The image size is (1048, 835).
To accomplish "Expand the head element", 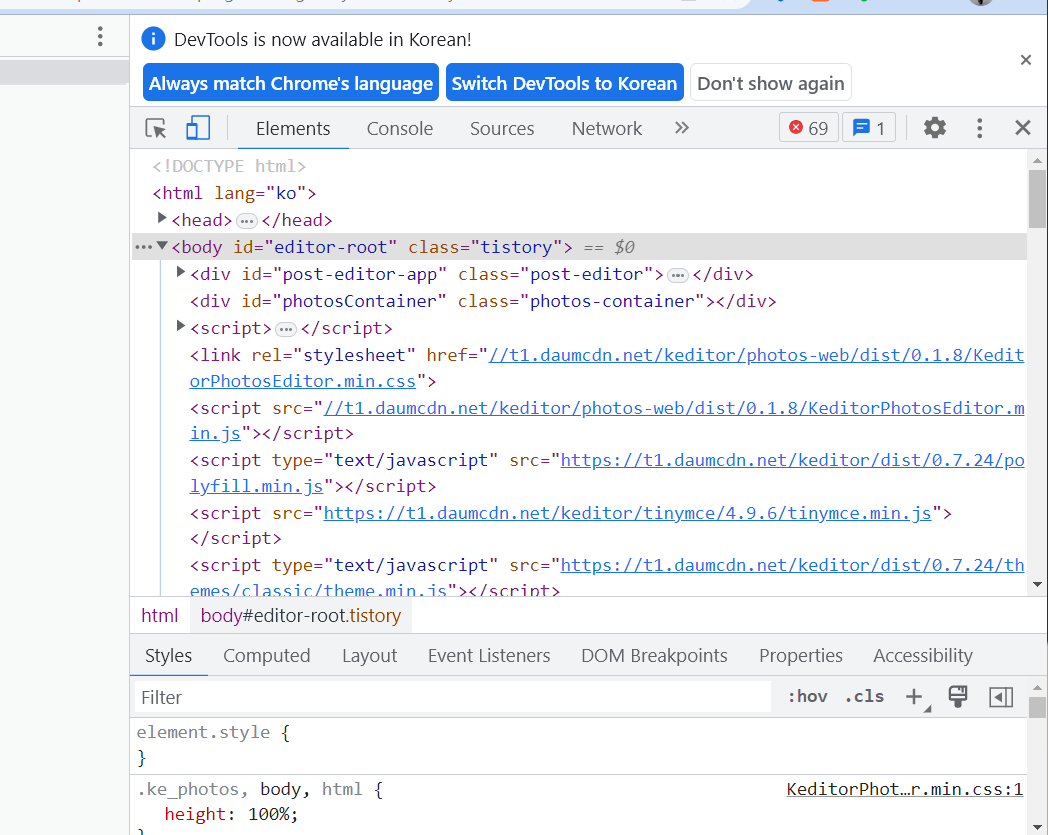I will click(162, 218).
